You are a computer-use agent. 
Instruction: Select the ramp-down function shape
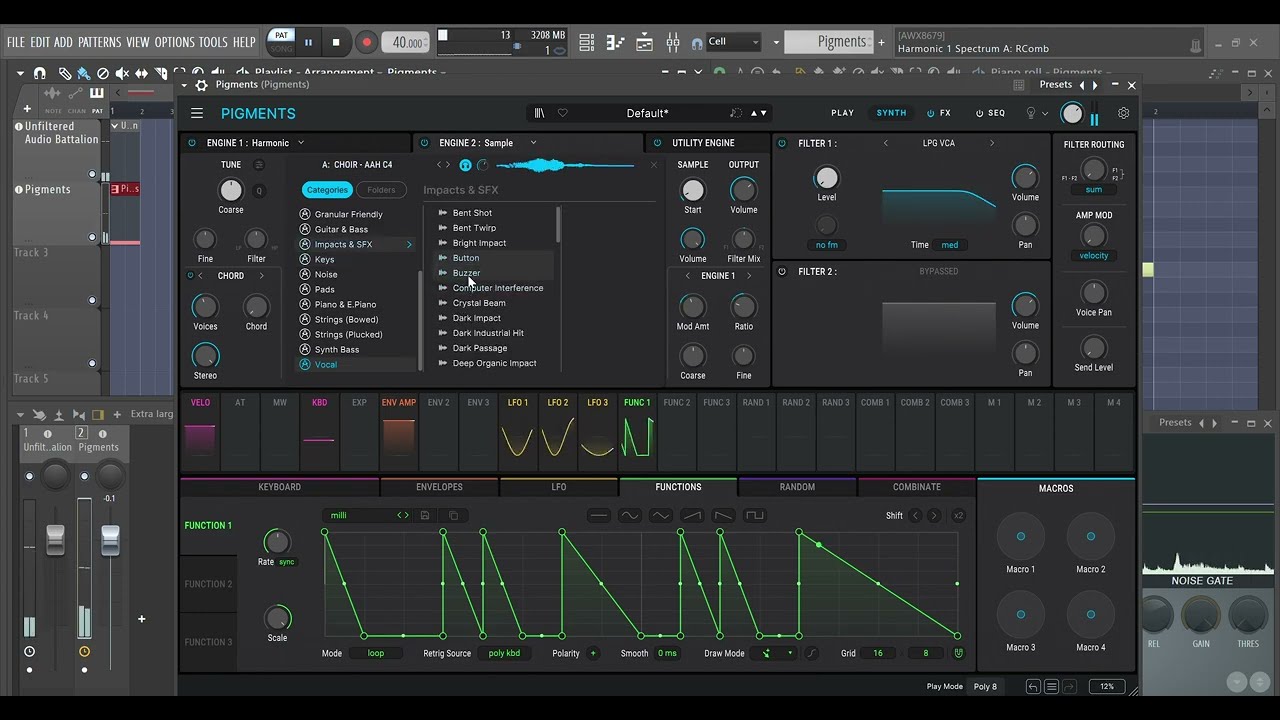(723, 515)
